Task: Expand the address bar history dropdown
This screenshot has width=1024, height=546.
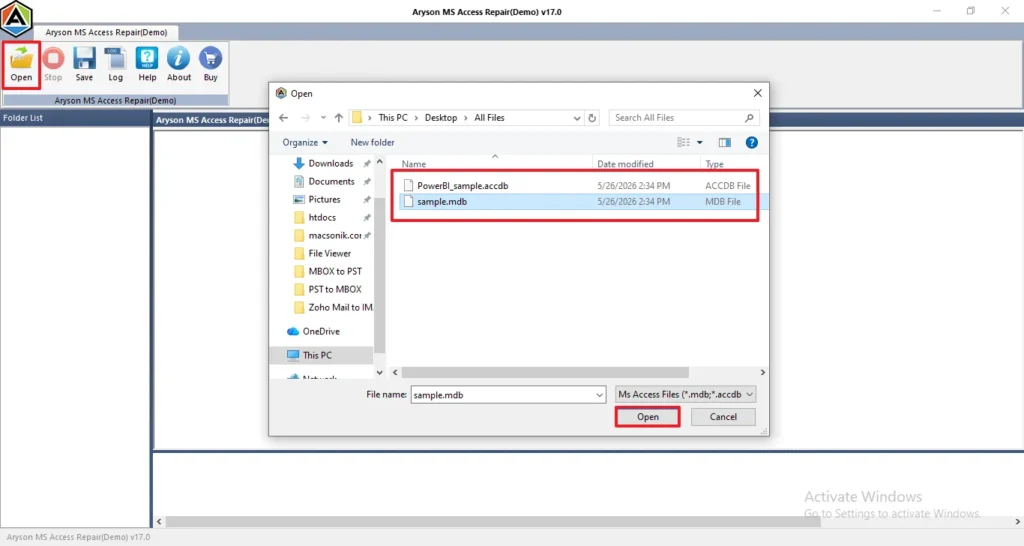Action: coord(577,118)
